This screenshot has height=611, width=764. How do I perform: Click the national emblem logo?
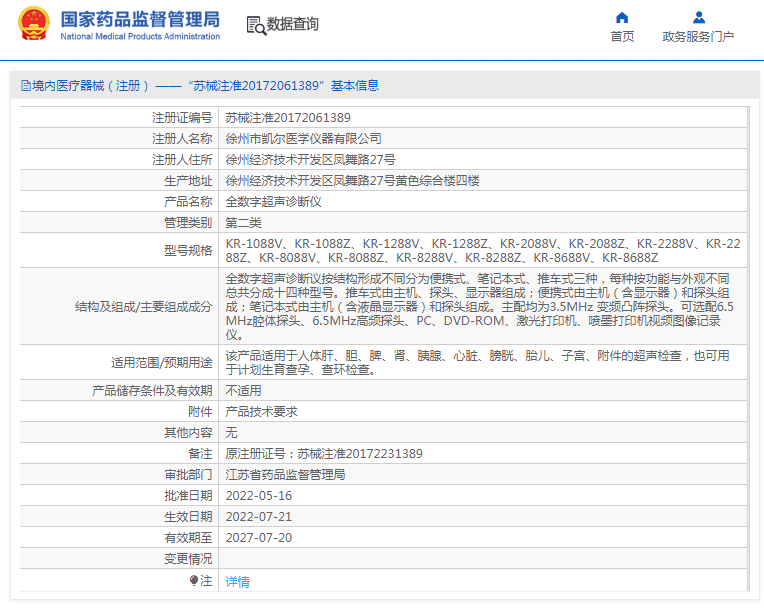(x=33, y=24)
